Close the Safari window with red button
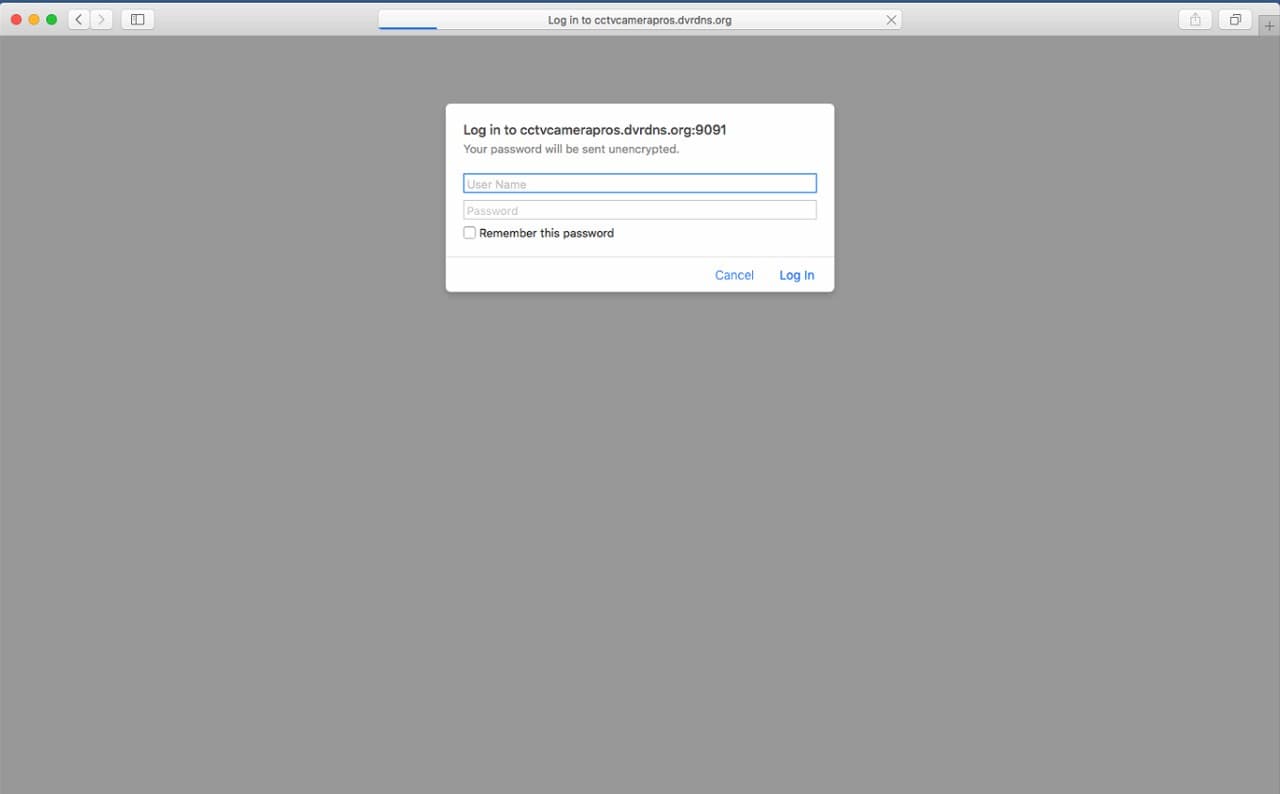The image size is (1280, 794). 16,19
